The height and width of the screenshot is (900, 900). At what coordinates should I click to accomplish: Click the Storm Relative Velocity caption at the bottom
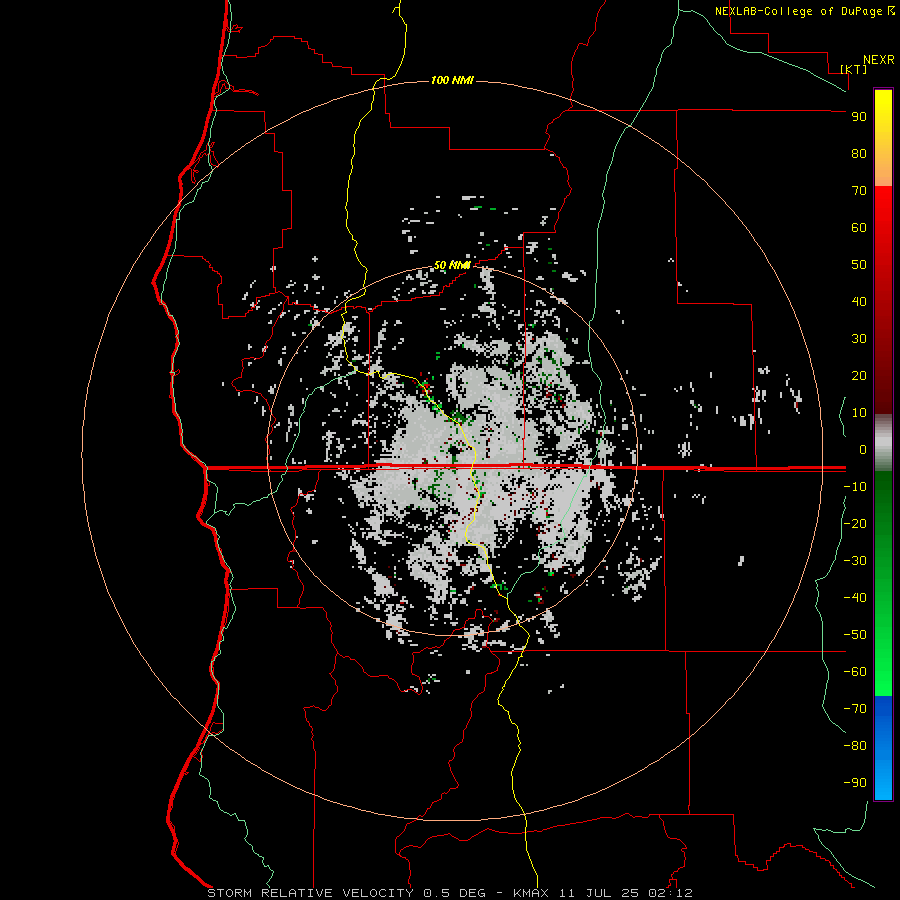(x=450, y=893)
